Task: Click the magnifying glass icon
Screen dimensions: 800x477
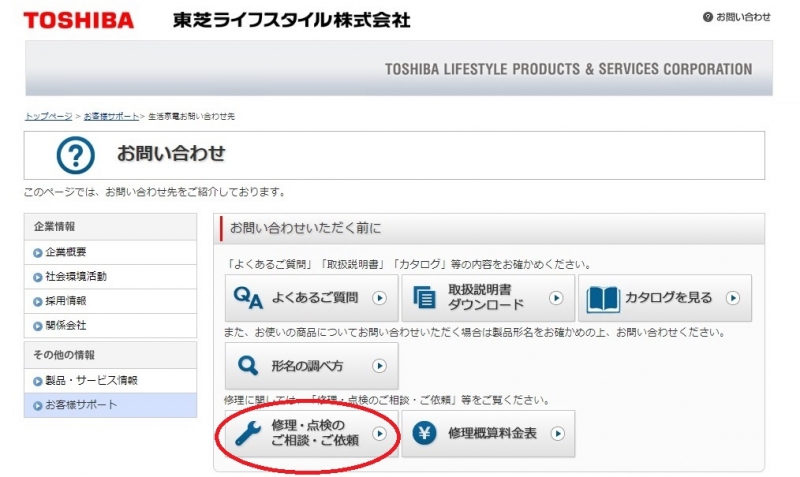Action: pyautogui.click(x=248, y=366)
